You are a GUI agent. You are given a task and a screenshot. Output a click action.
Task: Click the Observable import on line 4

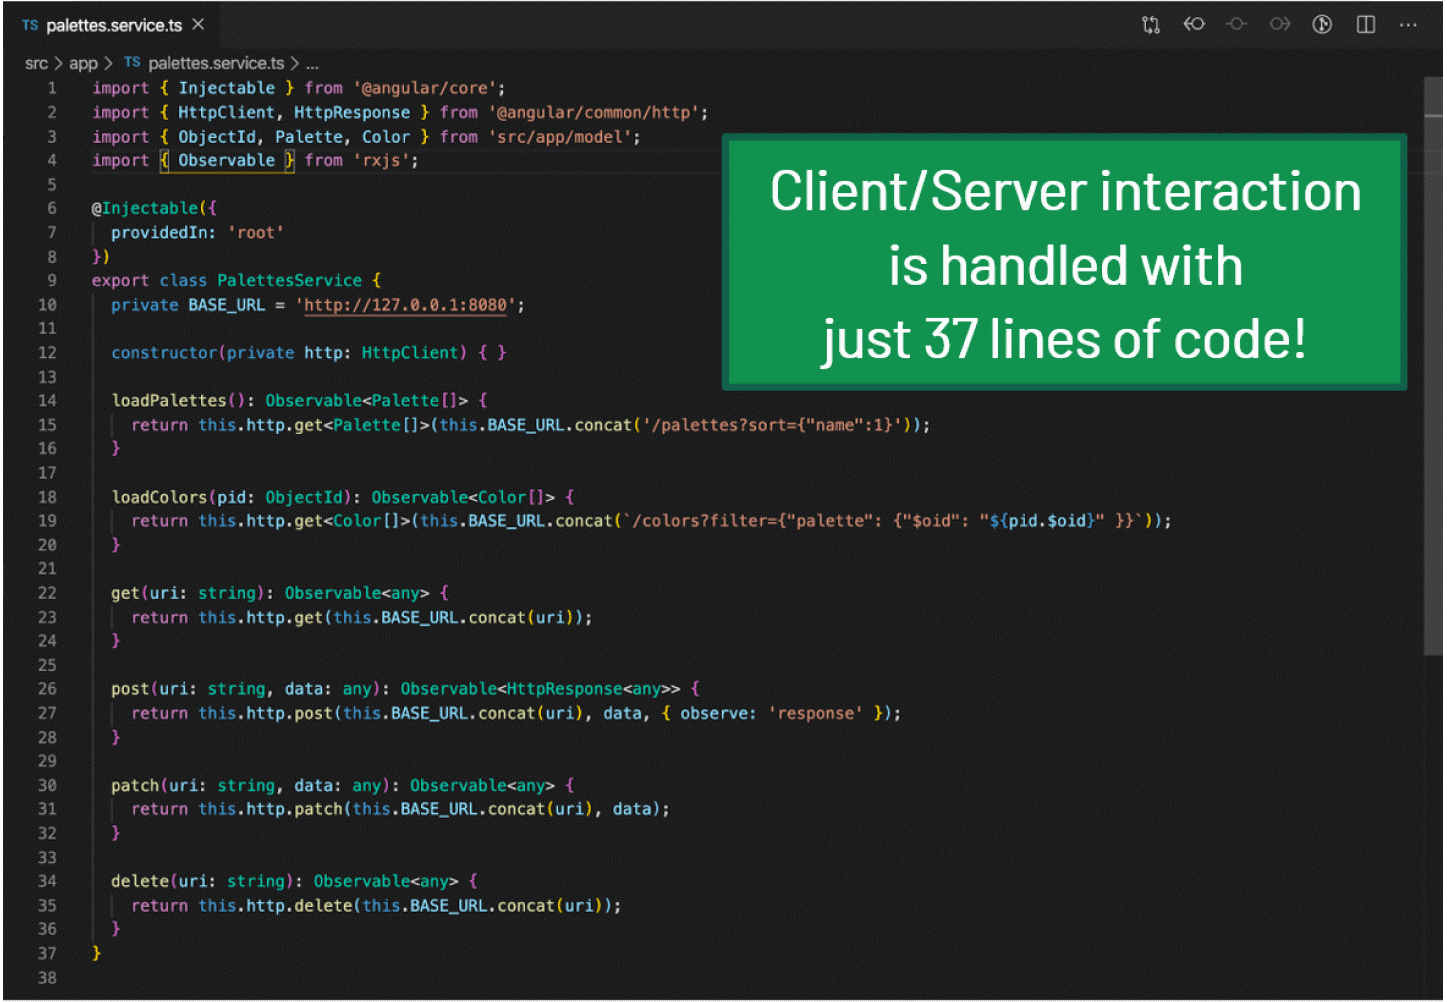226,161
